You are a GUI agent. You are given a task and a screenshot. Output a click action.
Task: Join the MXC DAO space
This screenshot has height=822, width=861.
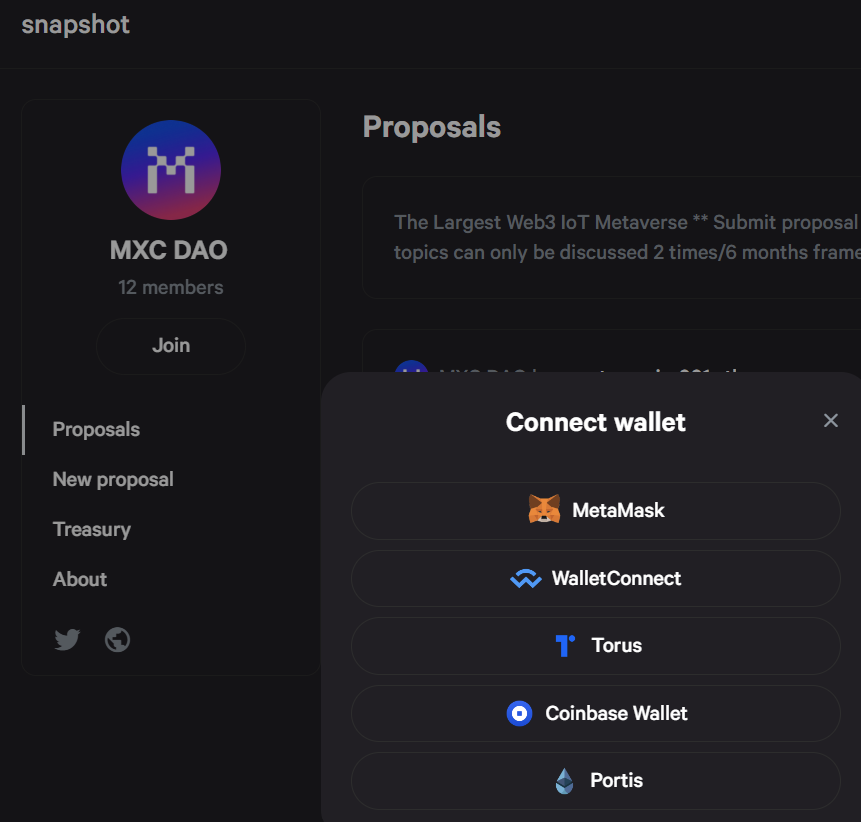pos(171,346)
